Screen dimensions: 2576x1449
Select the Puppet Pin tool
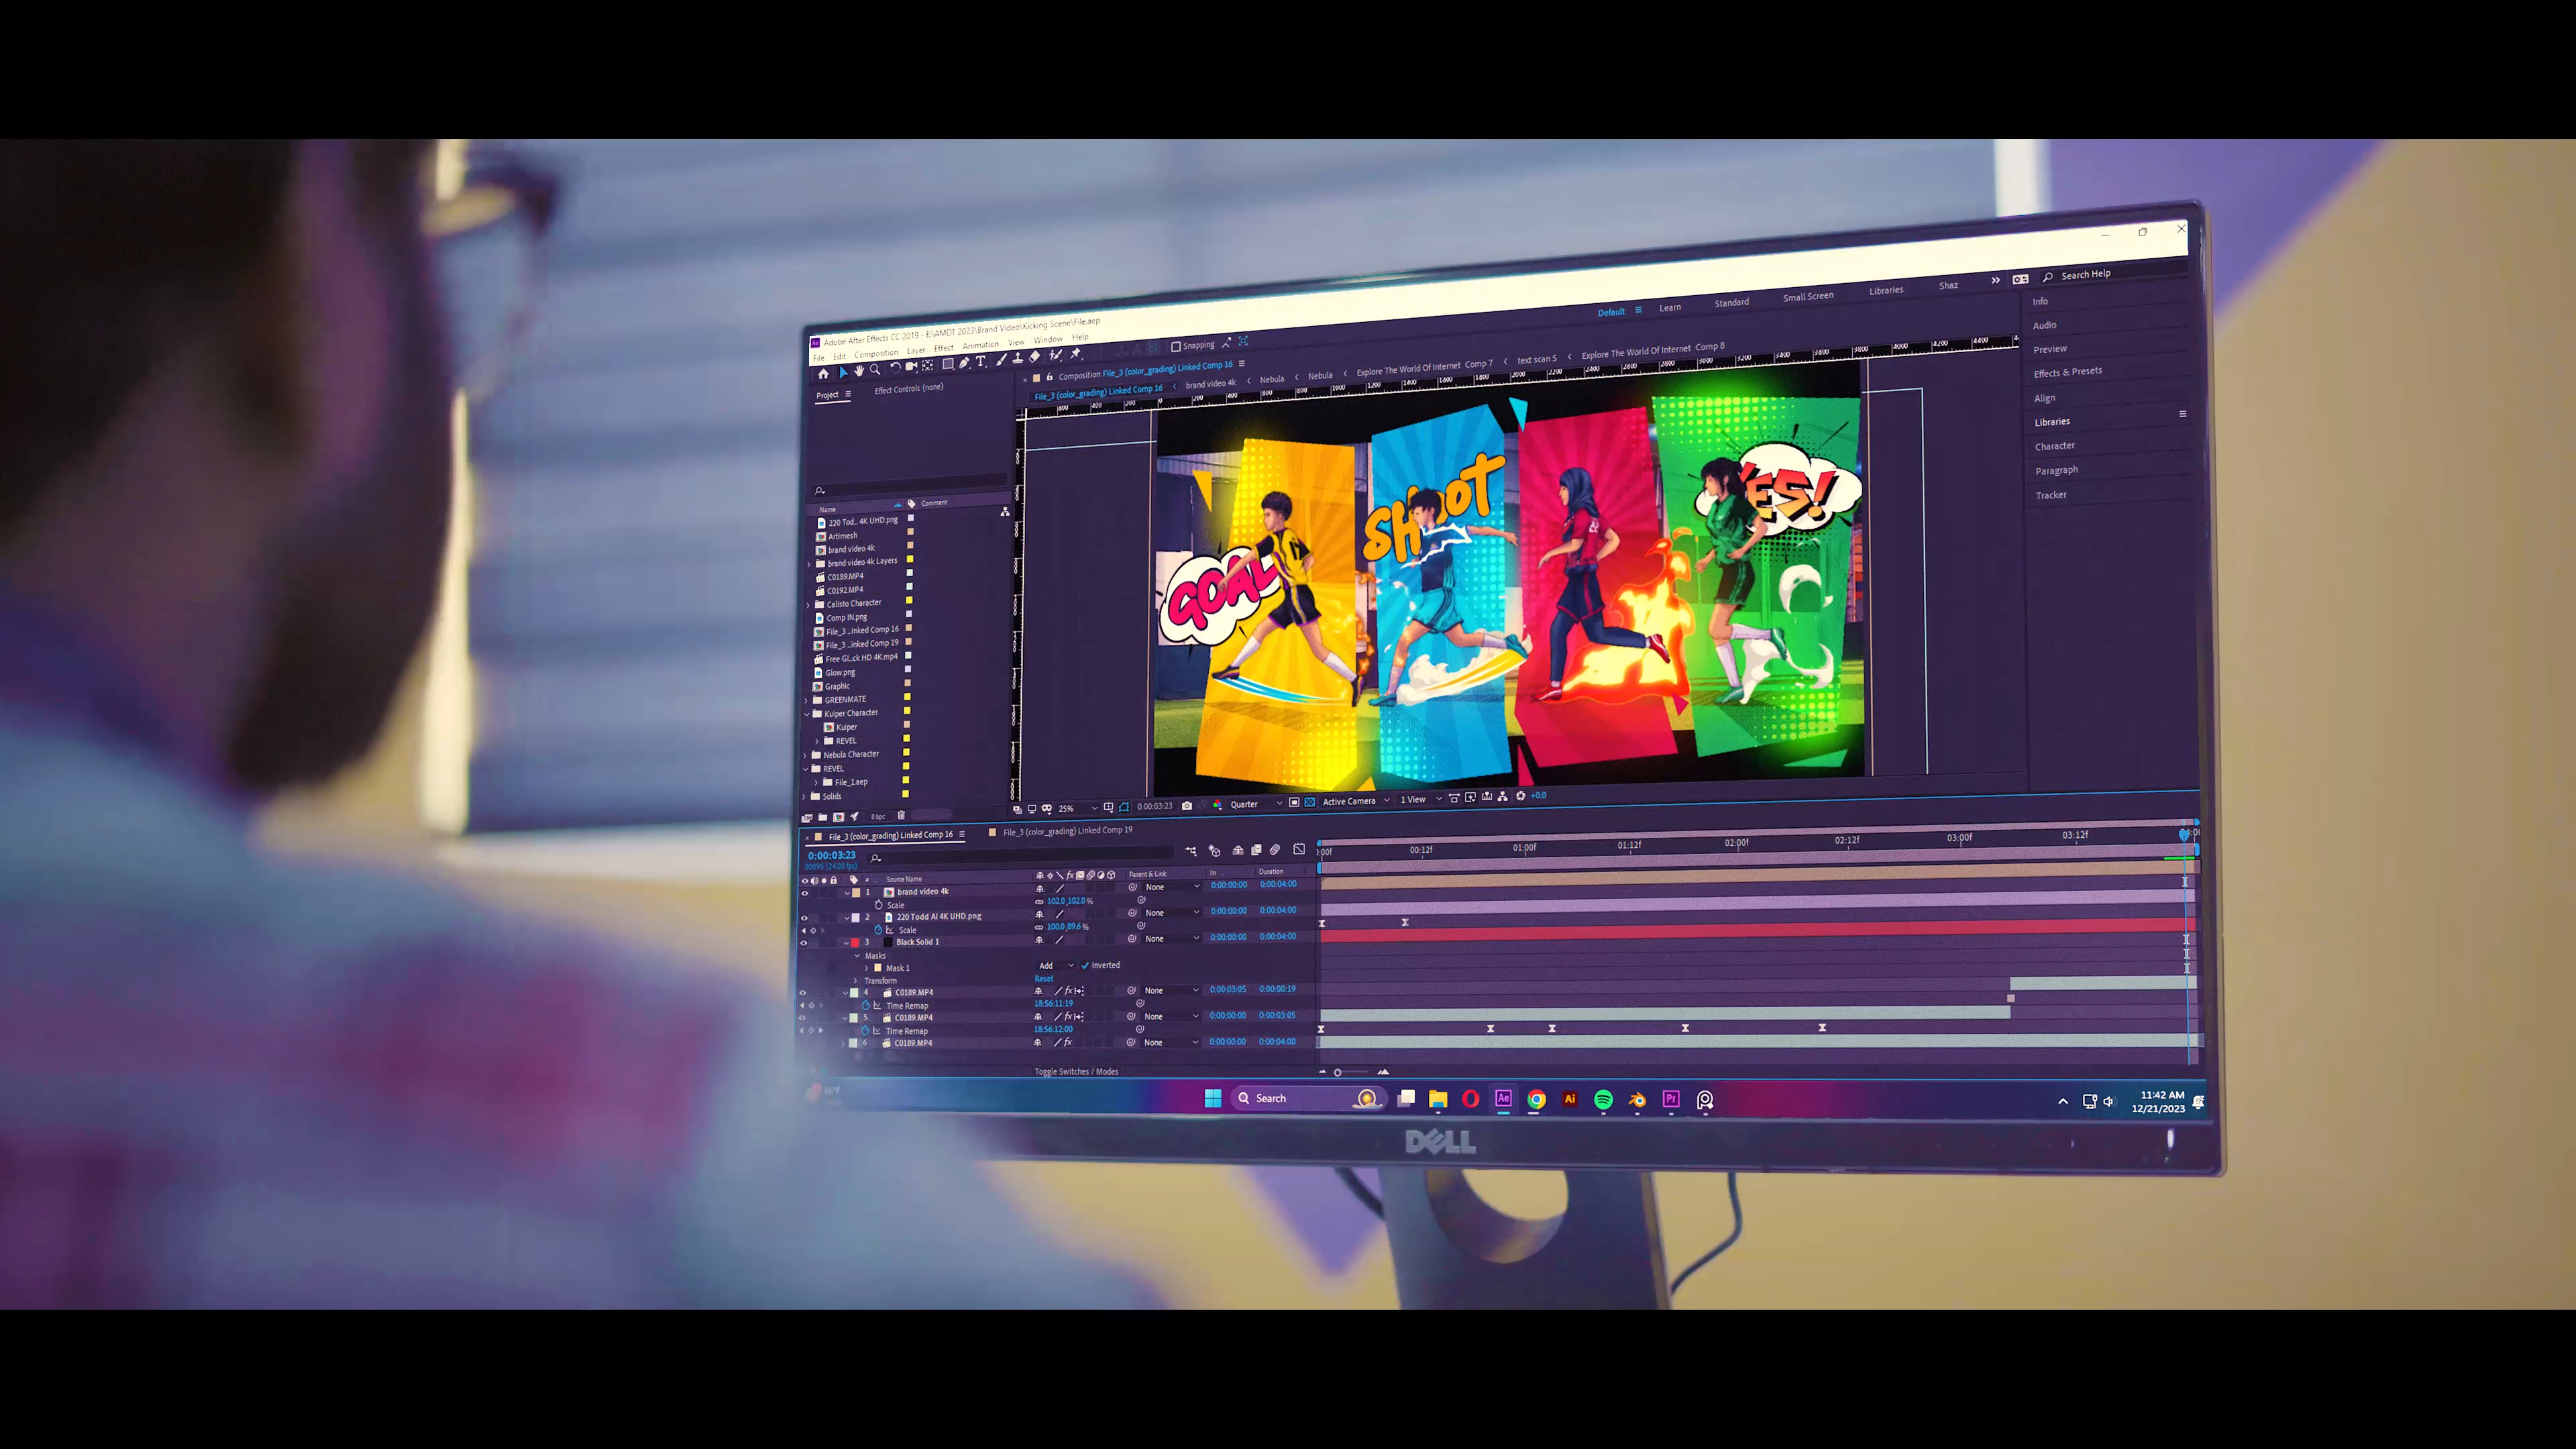[1076, 354]
